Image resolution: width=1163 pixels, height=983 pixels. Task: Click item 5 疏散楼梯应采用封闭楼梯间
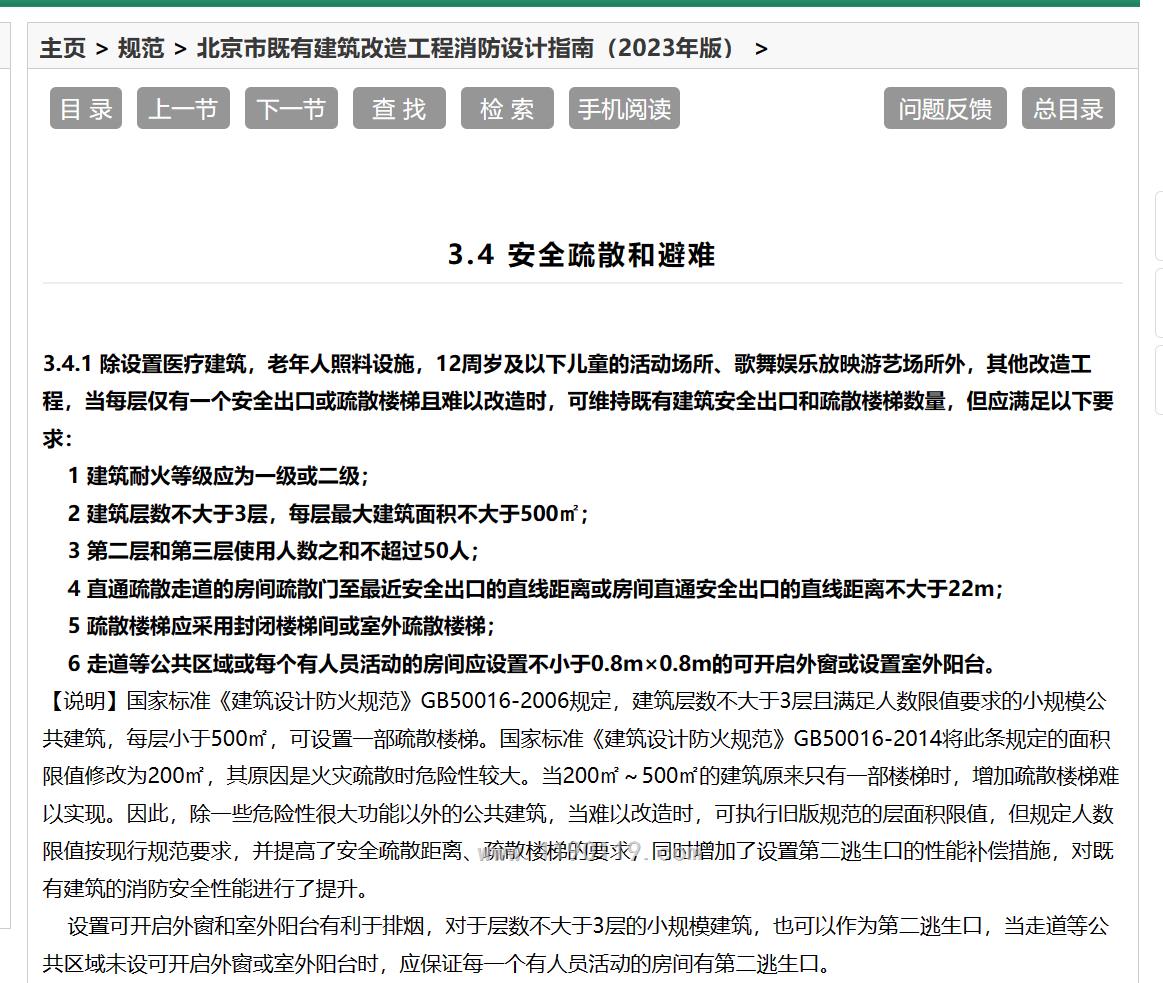281,625
